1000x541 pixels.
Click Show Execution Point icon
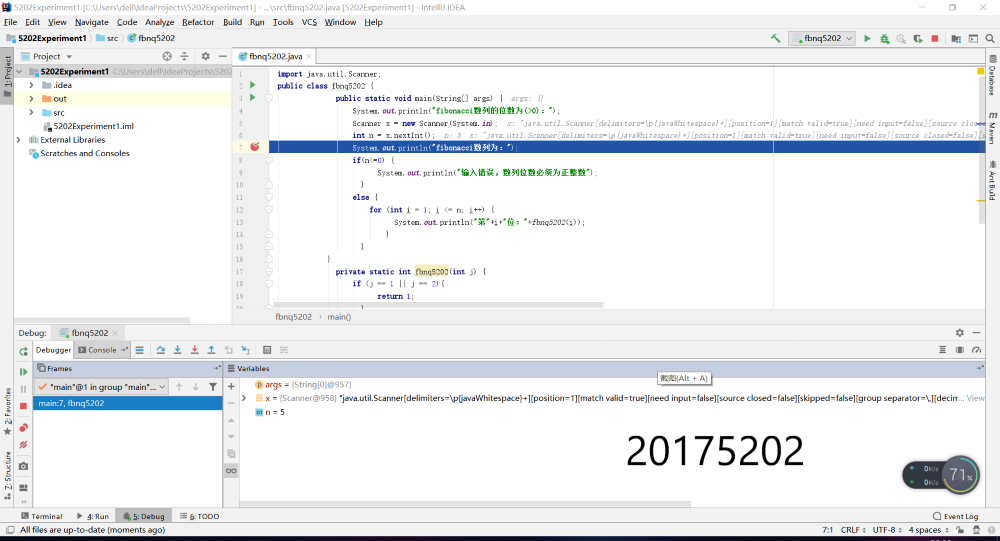140,350
